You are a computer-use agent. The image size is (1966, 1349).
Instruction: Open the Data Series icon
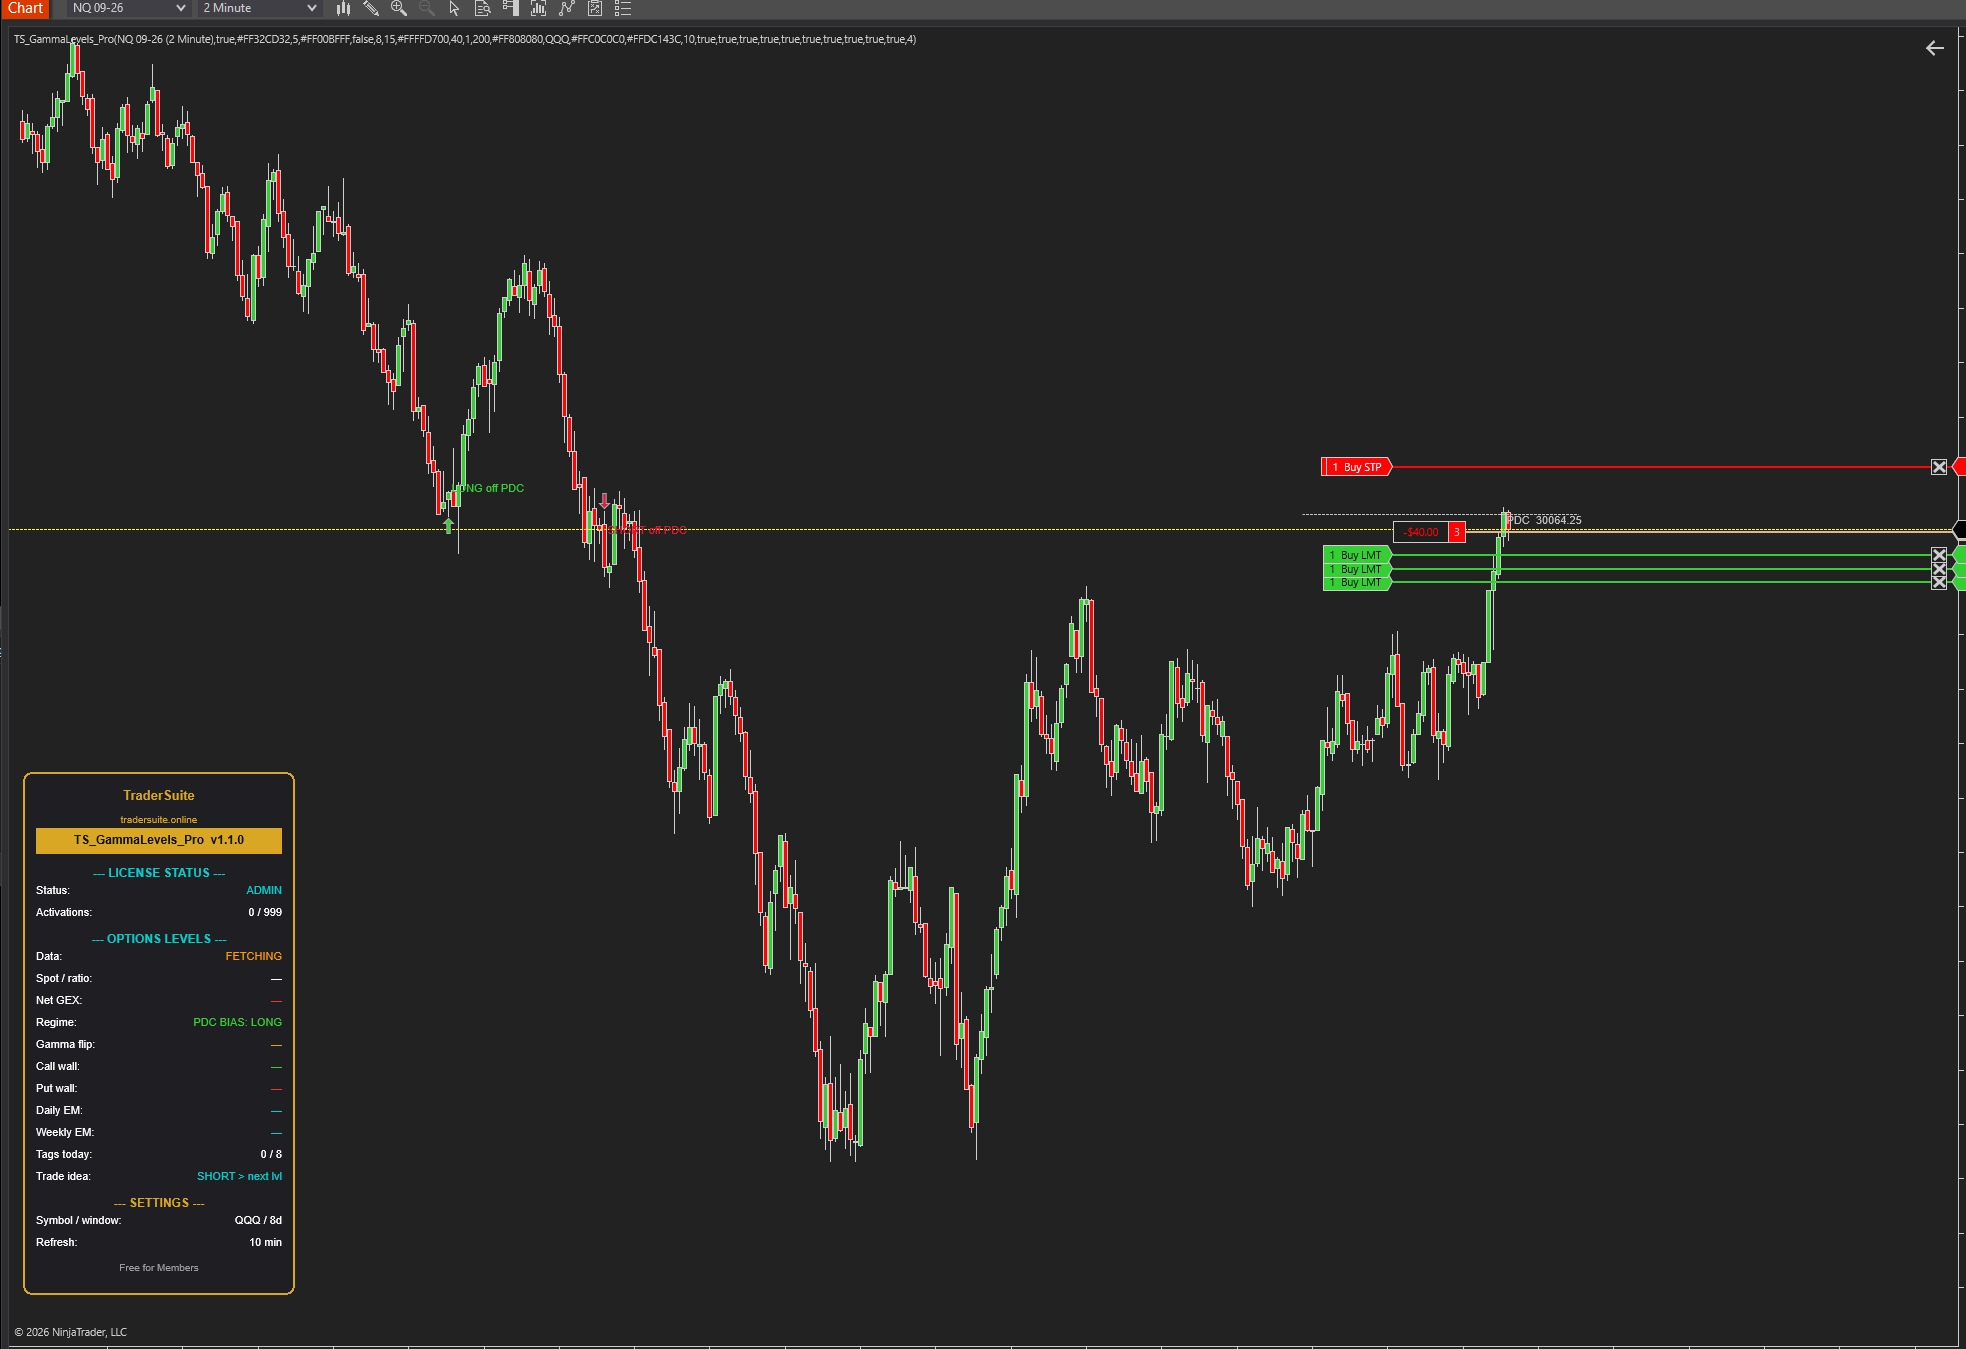click(x=539, y=9)
